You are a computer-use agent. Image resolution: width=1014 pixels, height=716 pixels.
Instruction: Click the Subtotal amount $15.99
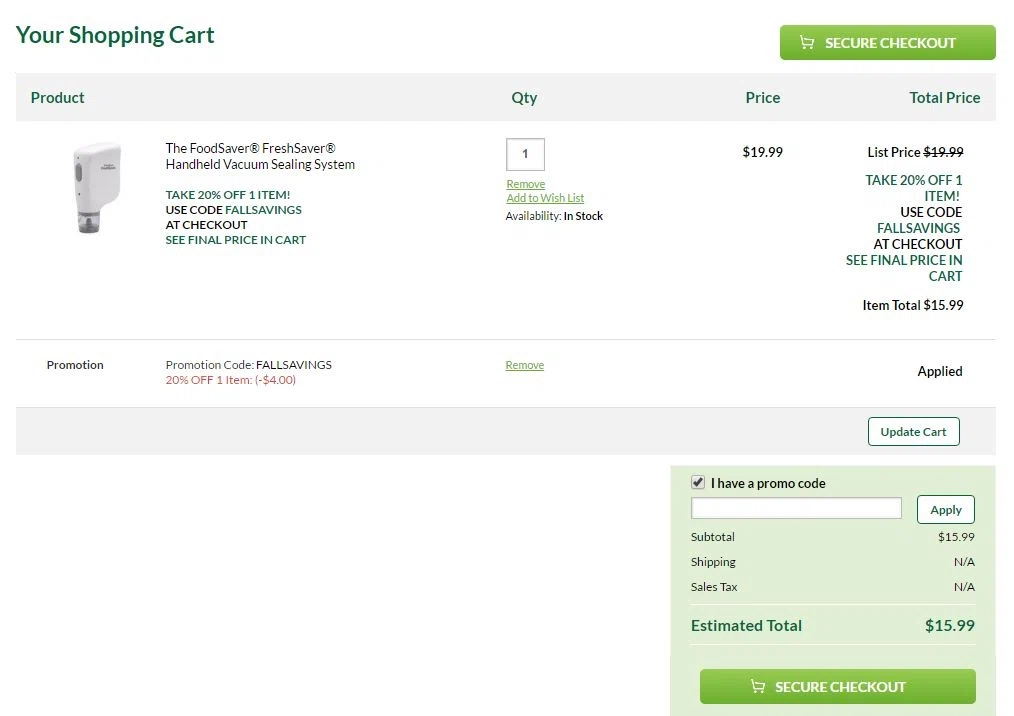click(956, 537)
